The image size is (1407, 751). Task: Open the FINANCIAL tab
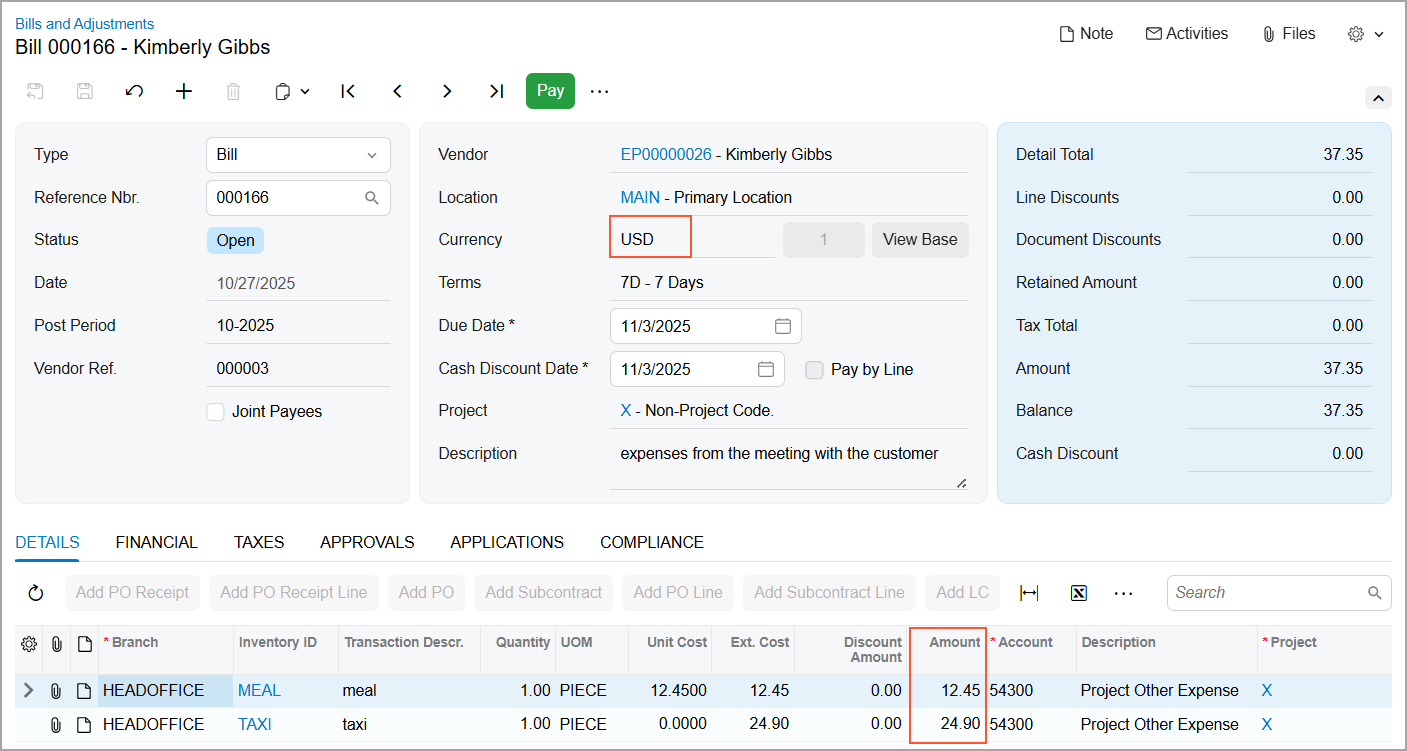coord(157,542)
